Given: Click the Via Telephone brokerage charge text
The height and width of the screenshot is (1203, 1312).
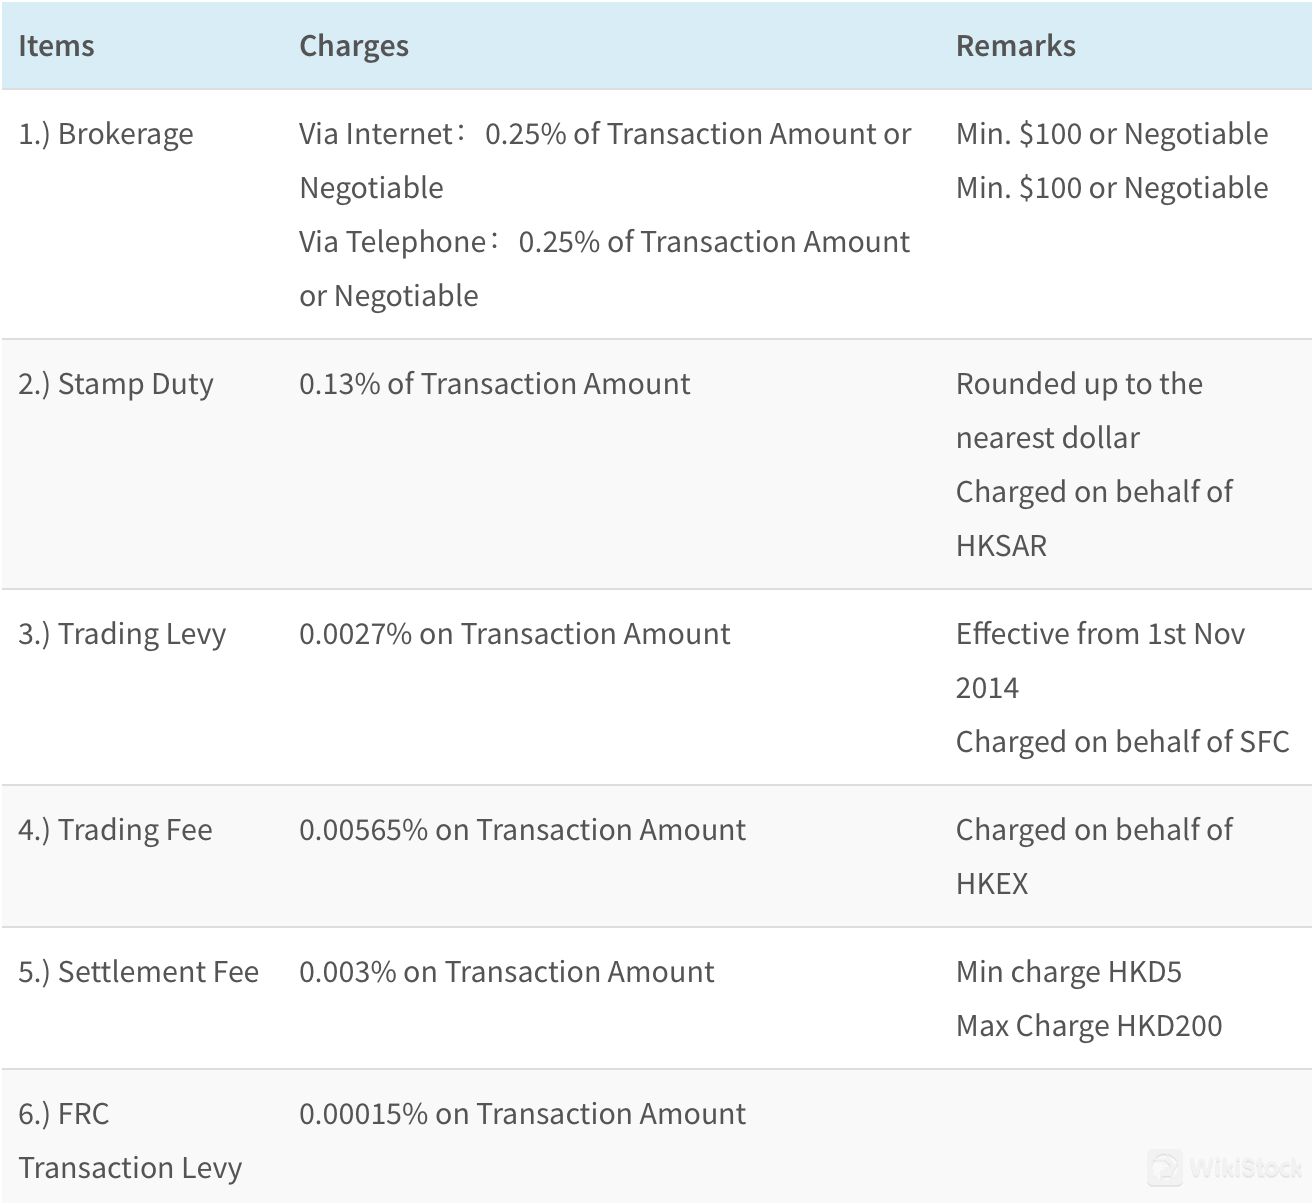Looking at the screenshot, I should pyautogui.click(x=605, y=269).
